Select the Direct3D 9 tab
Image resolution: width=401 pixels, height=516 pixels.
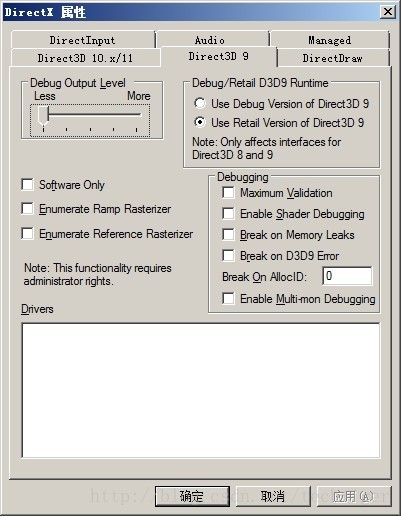click(219, 57)
